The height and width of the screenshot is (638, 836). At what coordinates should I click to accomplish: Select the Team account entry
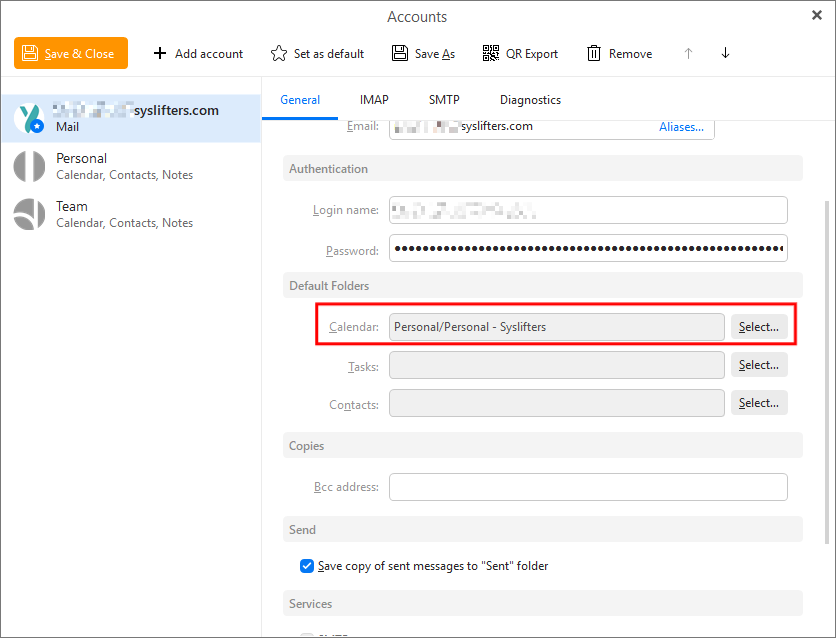point(131,214)
